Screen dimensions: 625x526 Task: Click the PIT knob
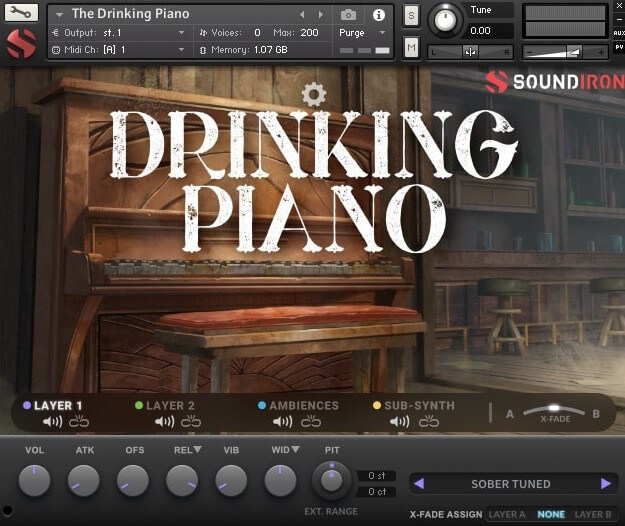click(331, 480)
